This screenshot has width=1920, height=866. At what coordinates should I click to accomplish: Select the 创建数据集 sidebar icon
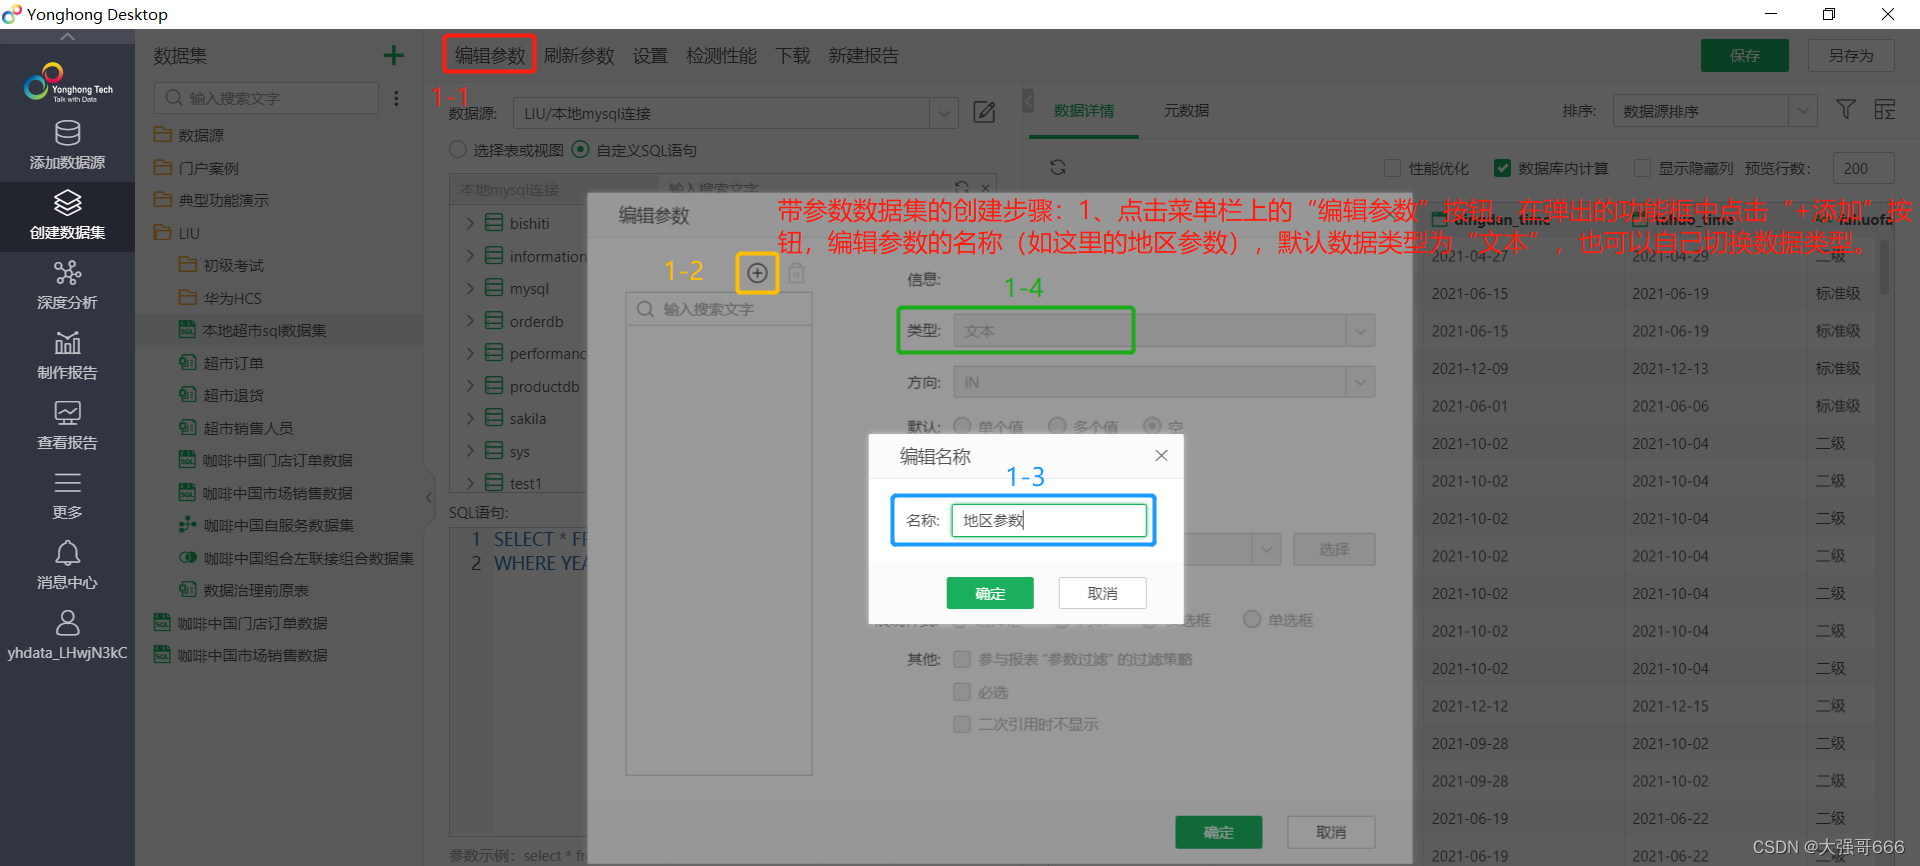(67, 216)
